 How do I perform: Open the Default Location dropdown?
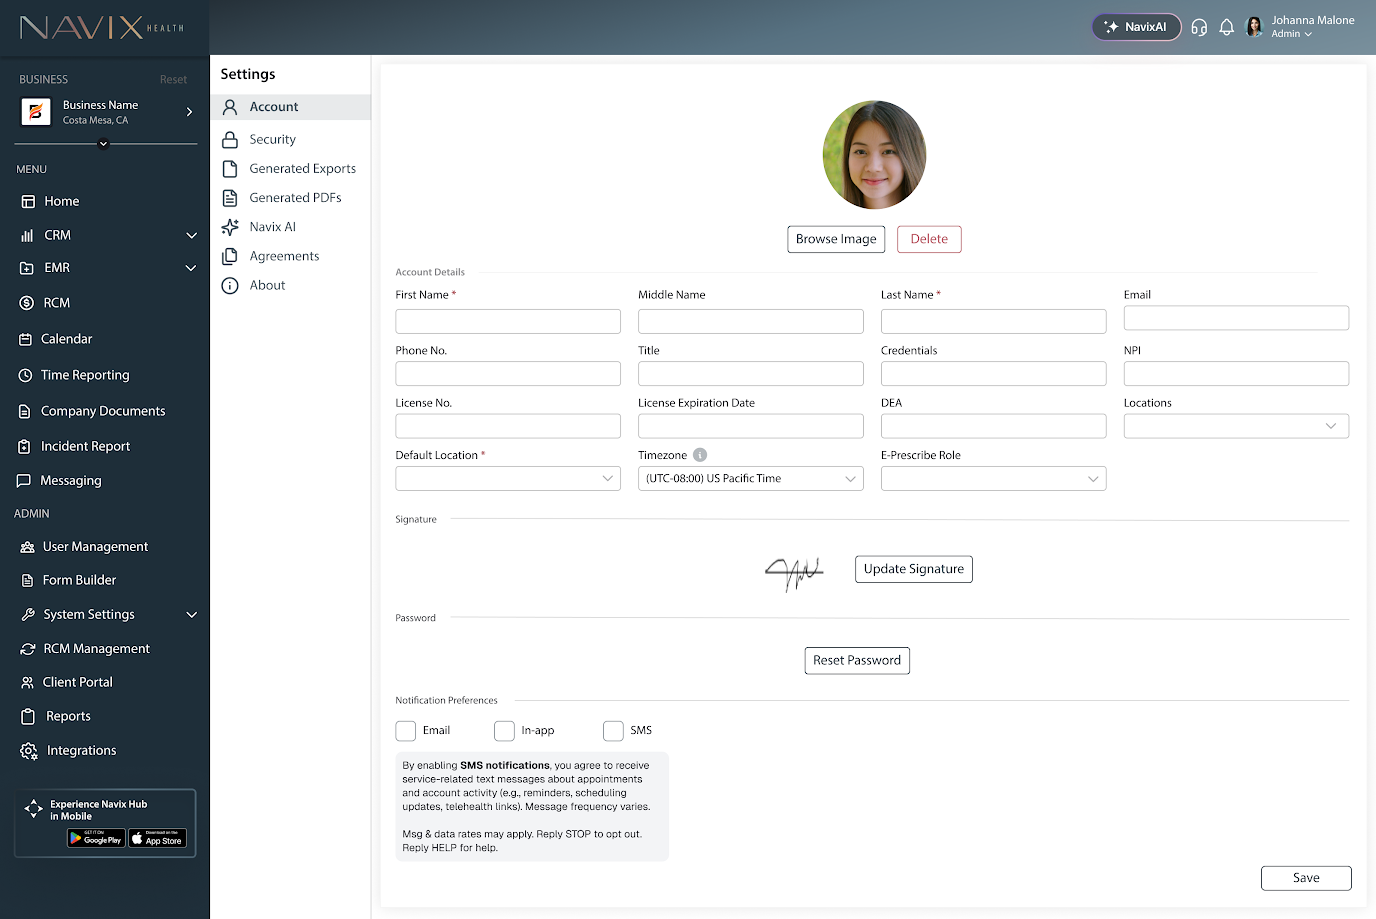(507, 479)
